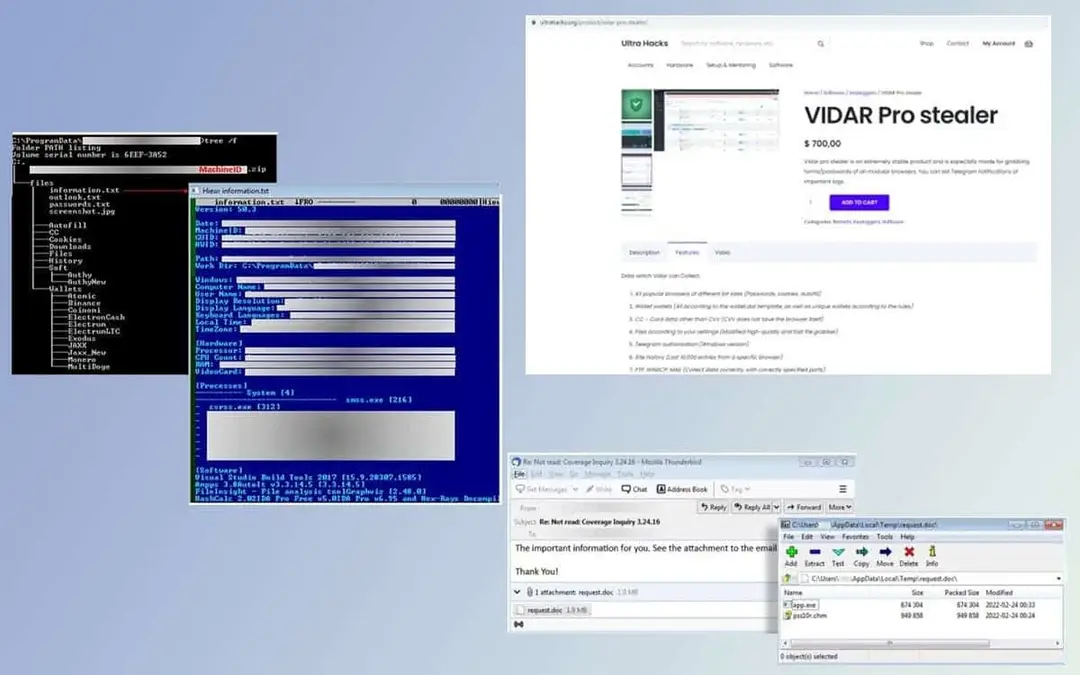Screen dimensions: 1080x675
Task: Open the 7-Zip address path dropdown
Action: point(1059,579)
